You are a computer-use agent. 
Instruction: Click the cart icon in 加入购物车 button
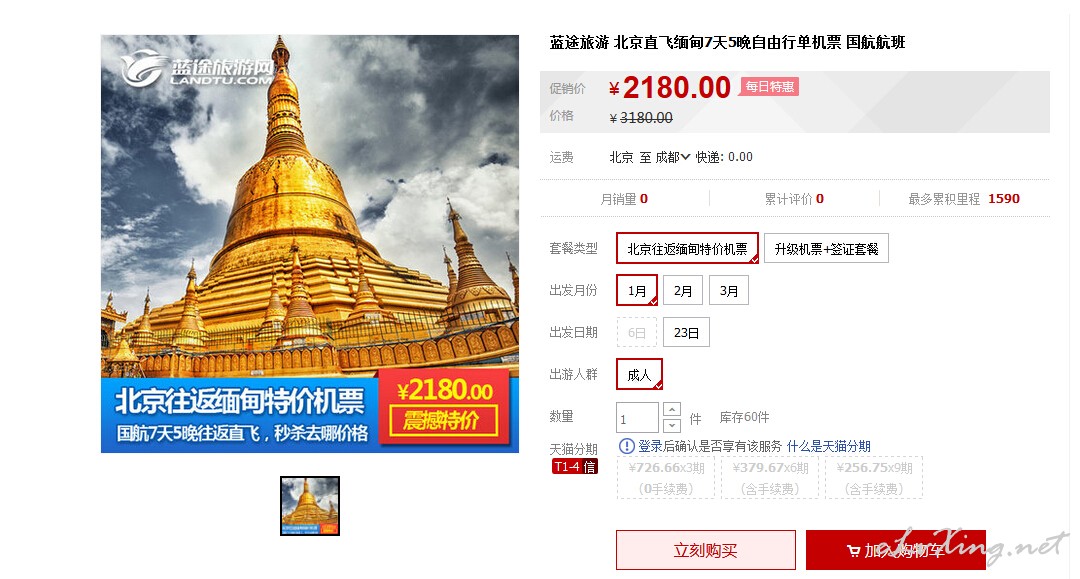tap(853, 551)
